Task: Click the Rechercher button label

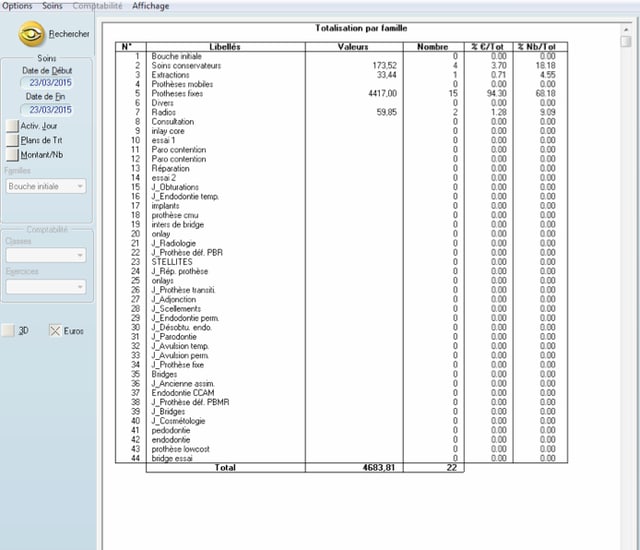Action: pos(69,34)
